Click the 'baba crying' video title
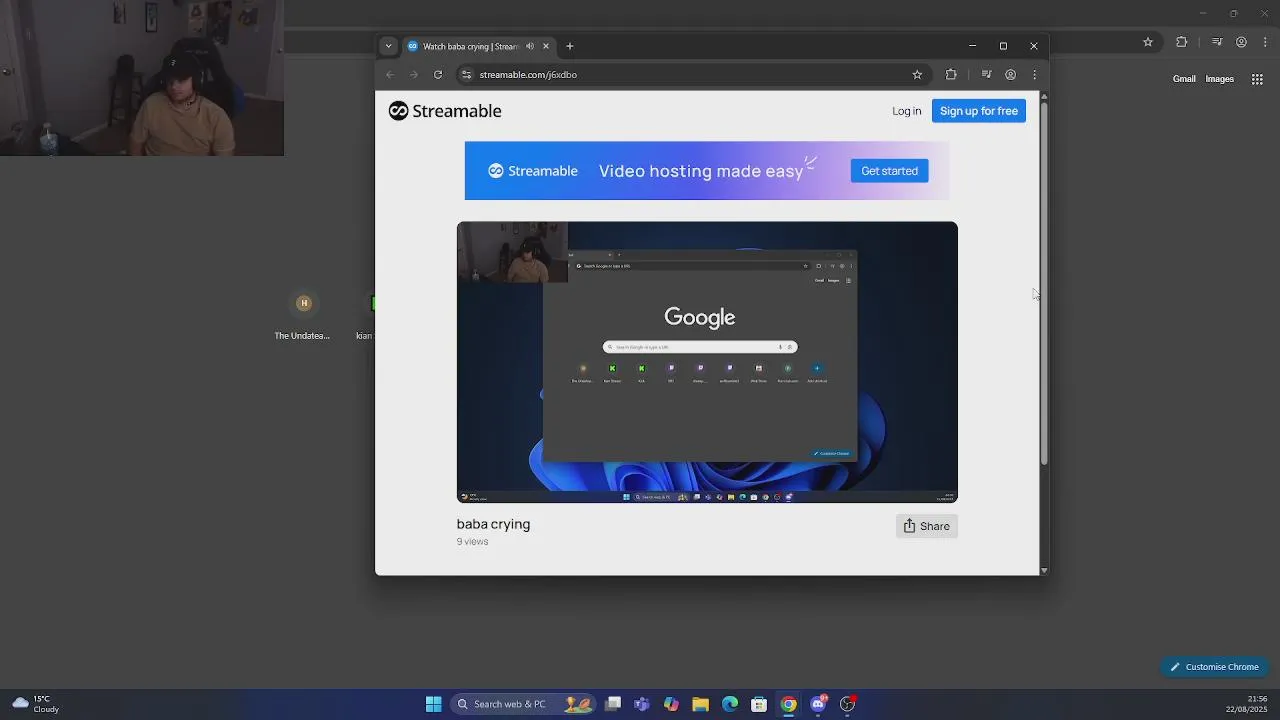 click(x=493, y=524)
